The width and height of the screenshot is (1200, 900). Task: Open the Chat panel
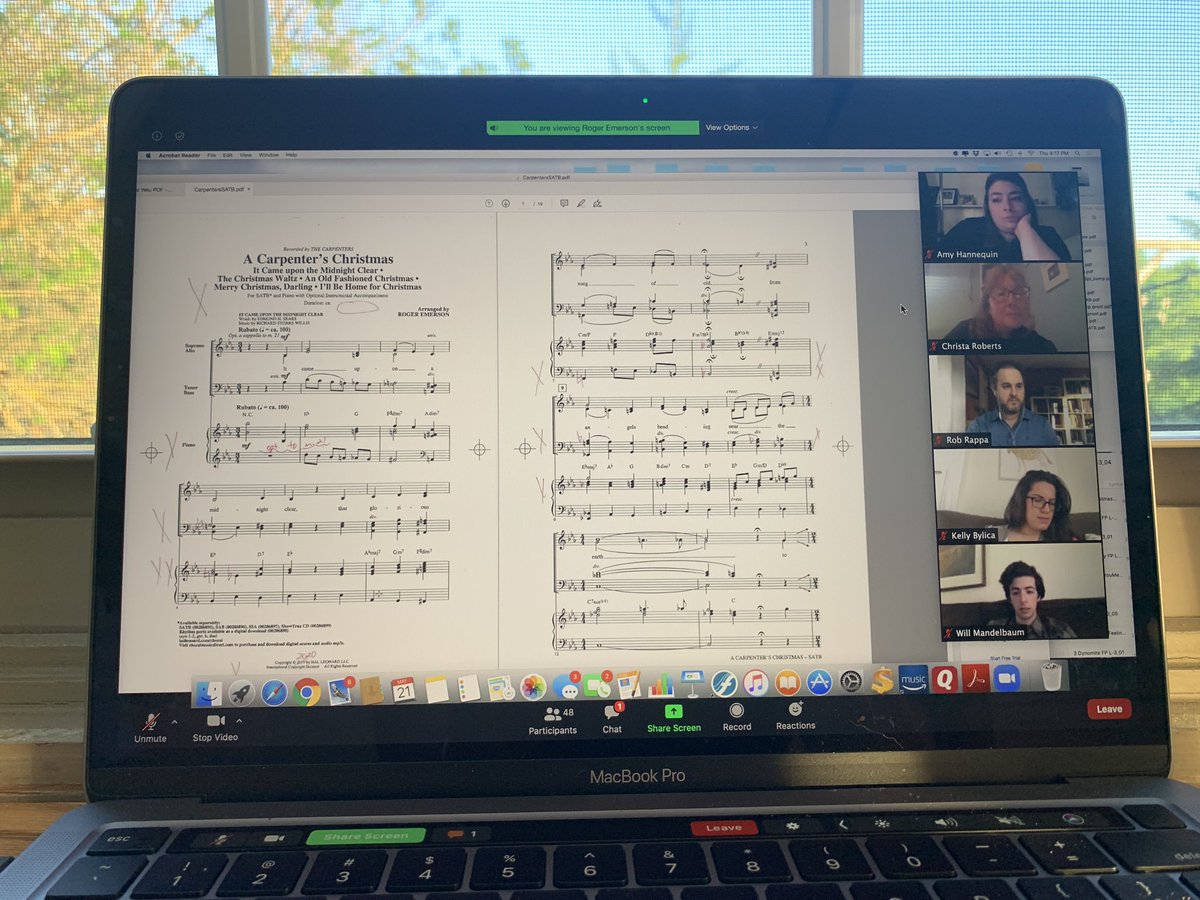[x=612, y=718]
